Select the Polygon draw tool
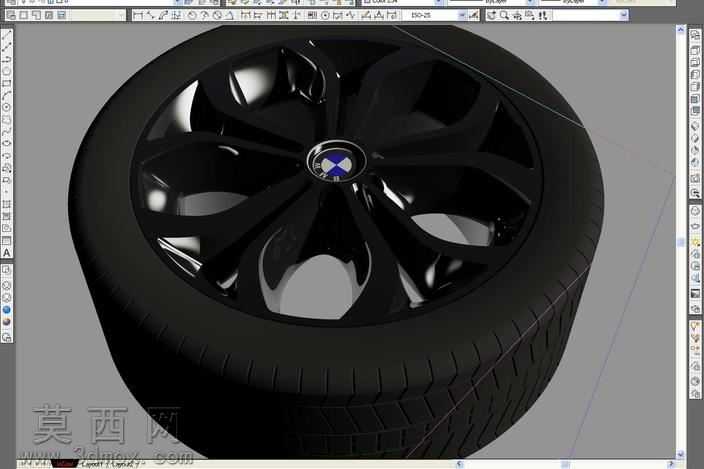 (6, 71)
